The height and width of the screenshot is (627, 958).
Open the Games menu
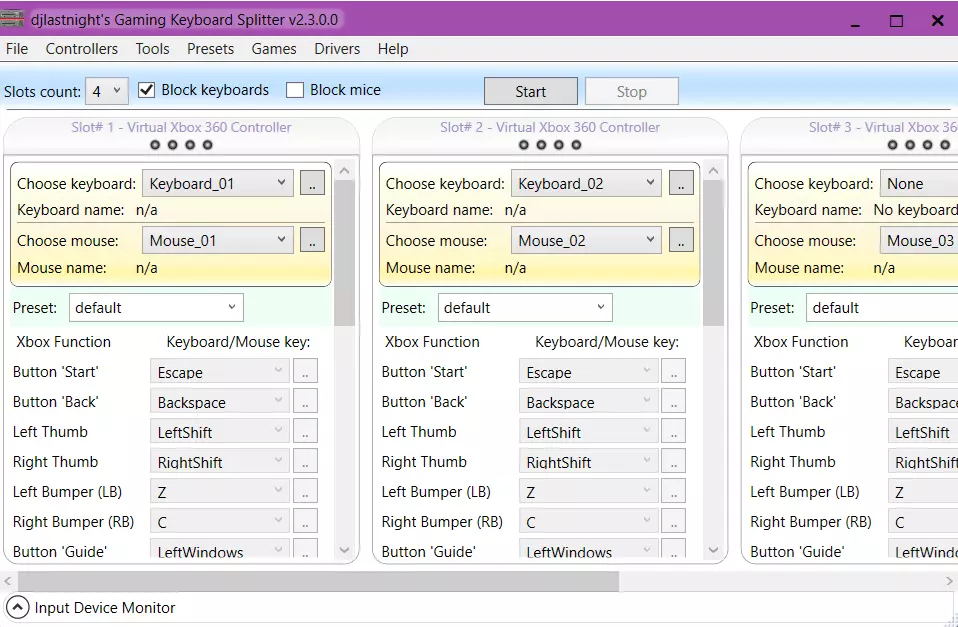274,49
